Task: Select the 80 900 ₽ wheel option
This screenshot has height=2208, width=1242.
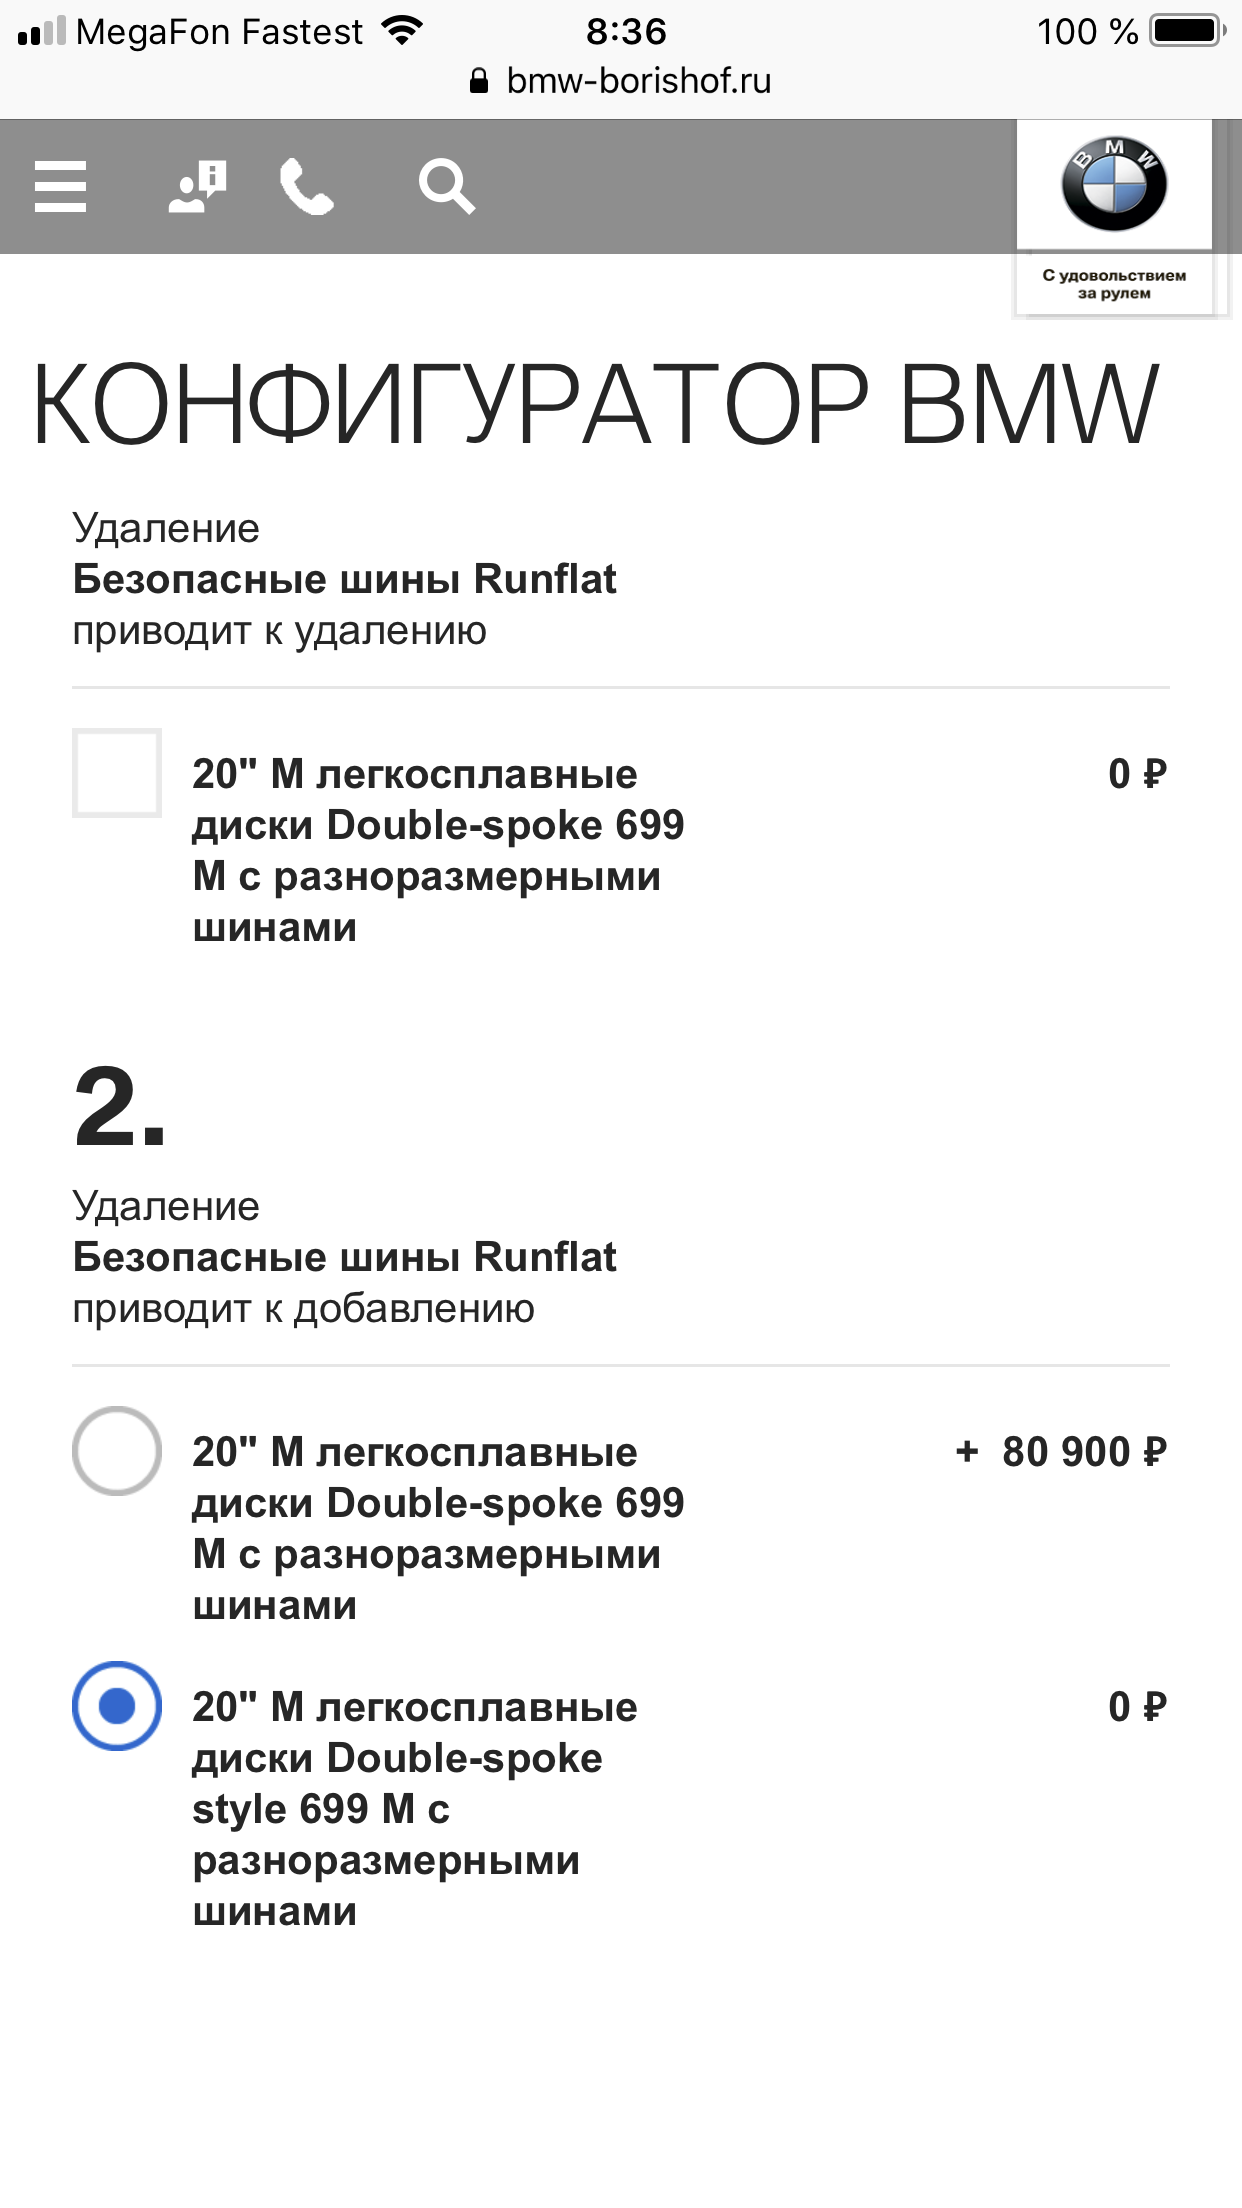Action: point(117,1451)
